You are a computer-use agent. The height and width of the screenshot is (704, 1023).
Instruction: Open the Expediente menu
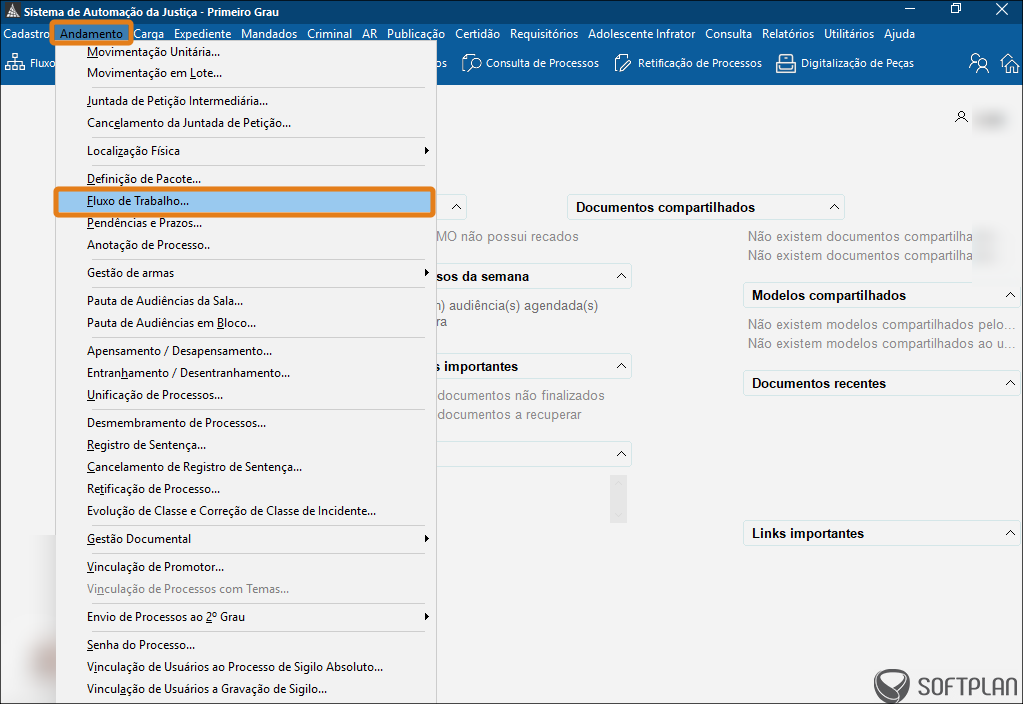tap(202, 34)
